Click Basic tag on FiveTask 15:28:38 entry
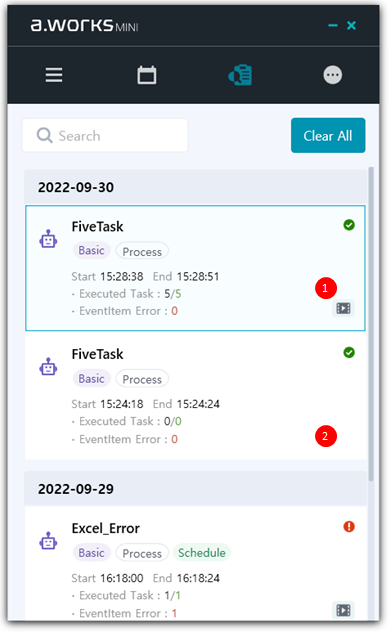The image size is (390, 632). pyautogui.click(x=91, y=251)
